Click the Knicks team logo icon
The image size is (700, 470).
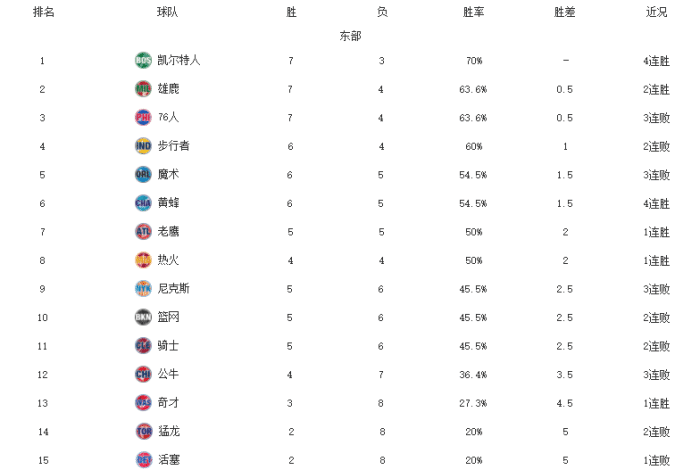[x=143, y=289]
